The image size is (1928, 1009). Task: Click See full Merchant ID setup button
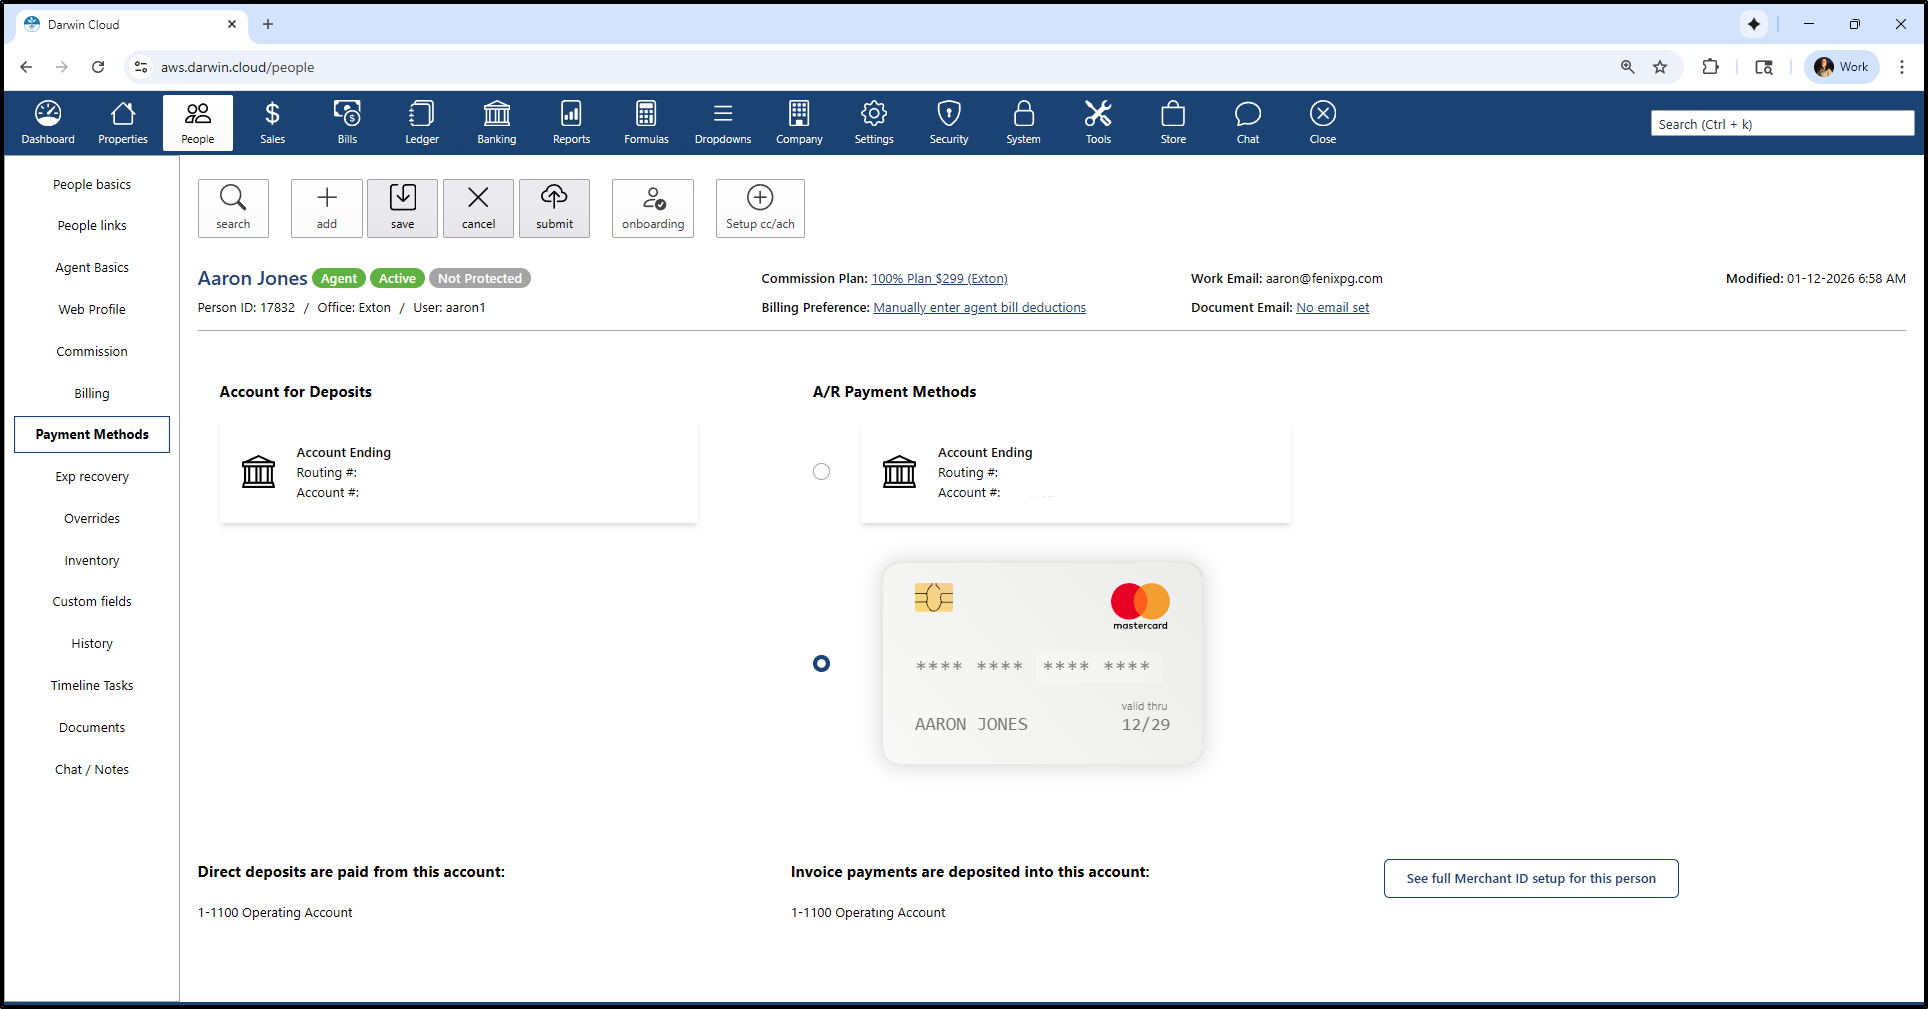click(x=1530, y=879)
